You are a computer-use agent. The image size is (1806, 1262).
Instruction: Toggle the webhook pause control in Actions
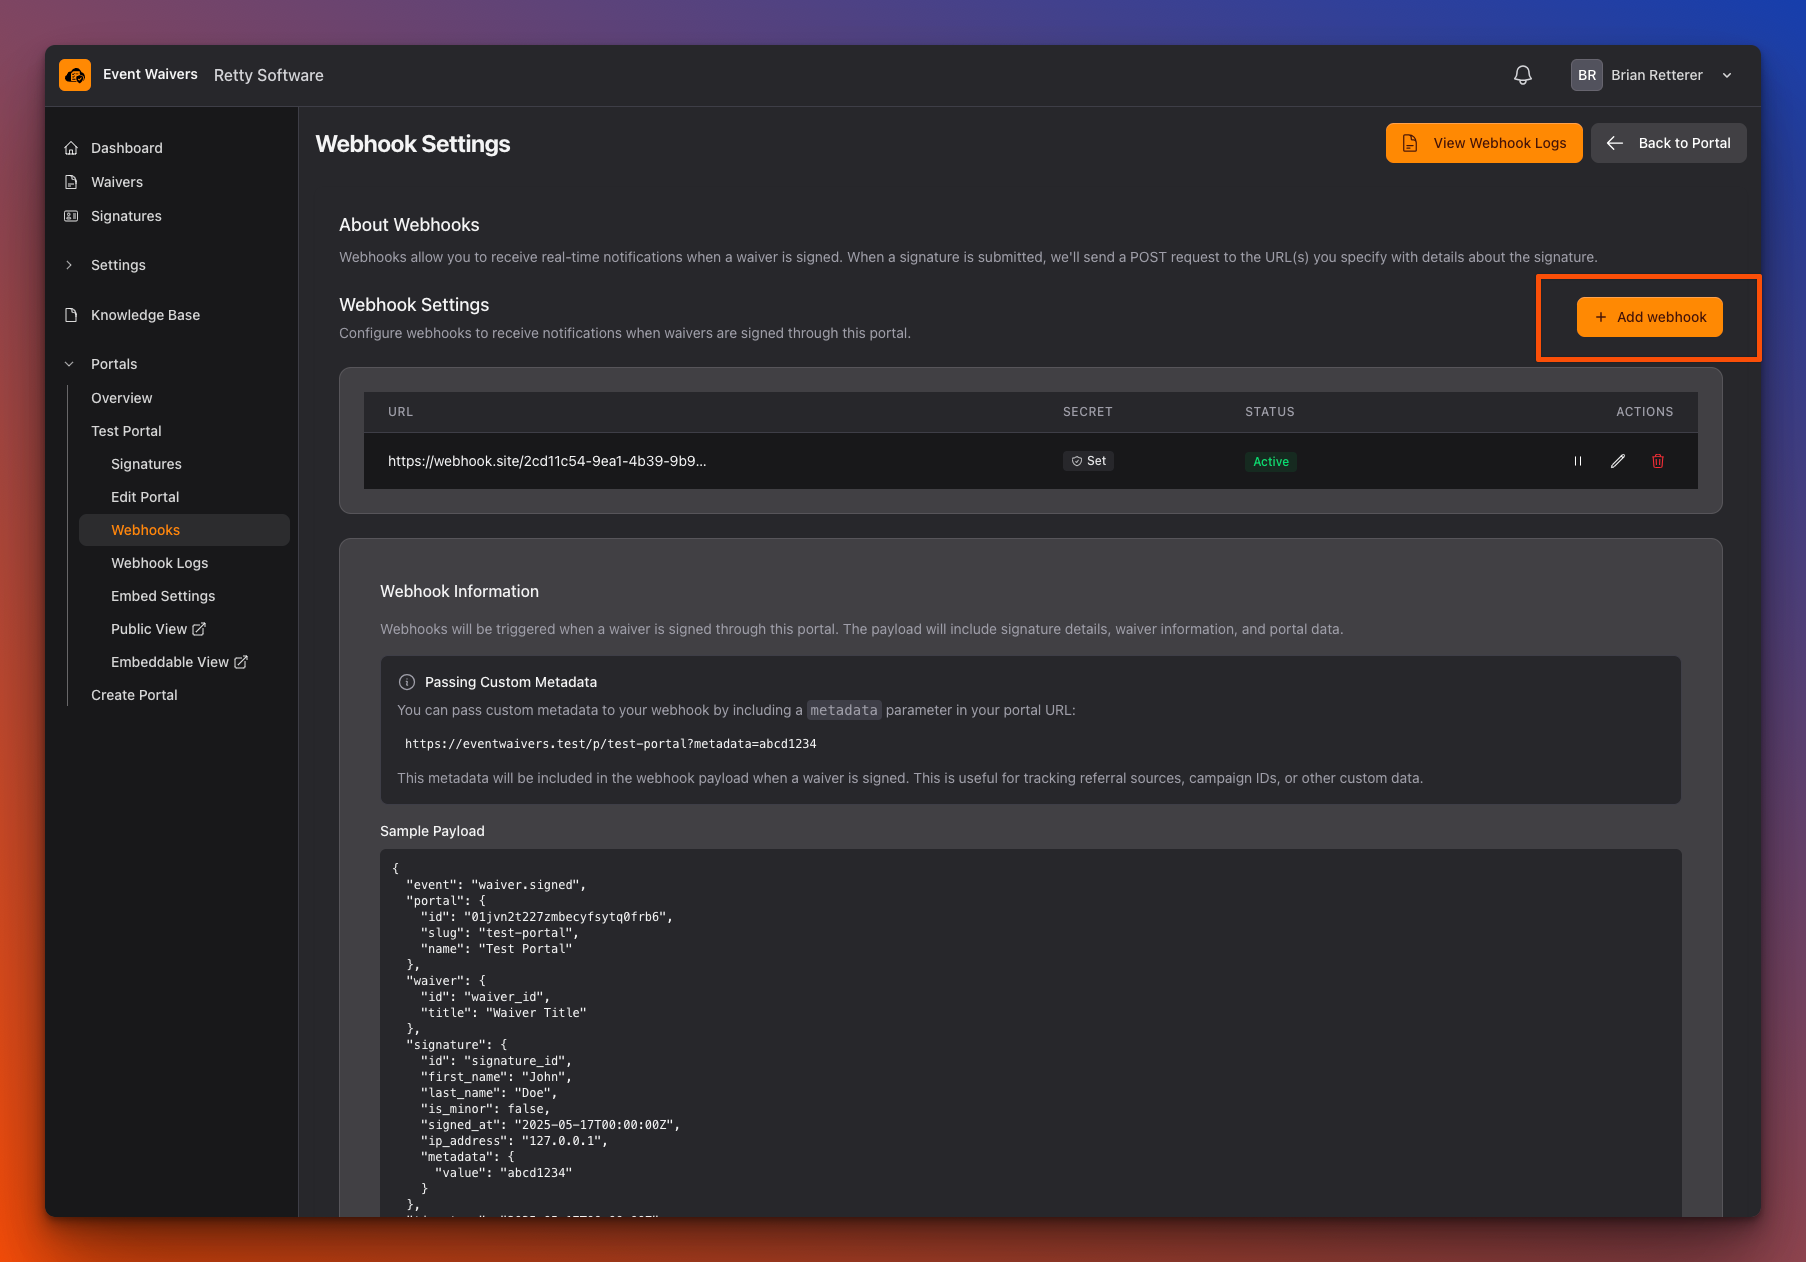(1577, 461)
